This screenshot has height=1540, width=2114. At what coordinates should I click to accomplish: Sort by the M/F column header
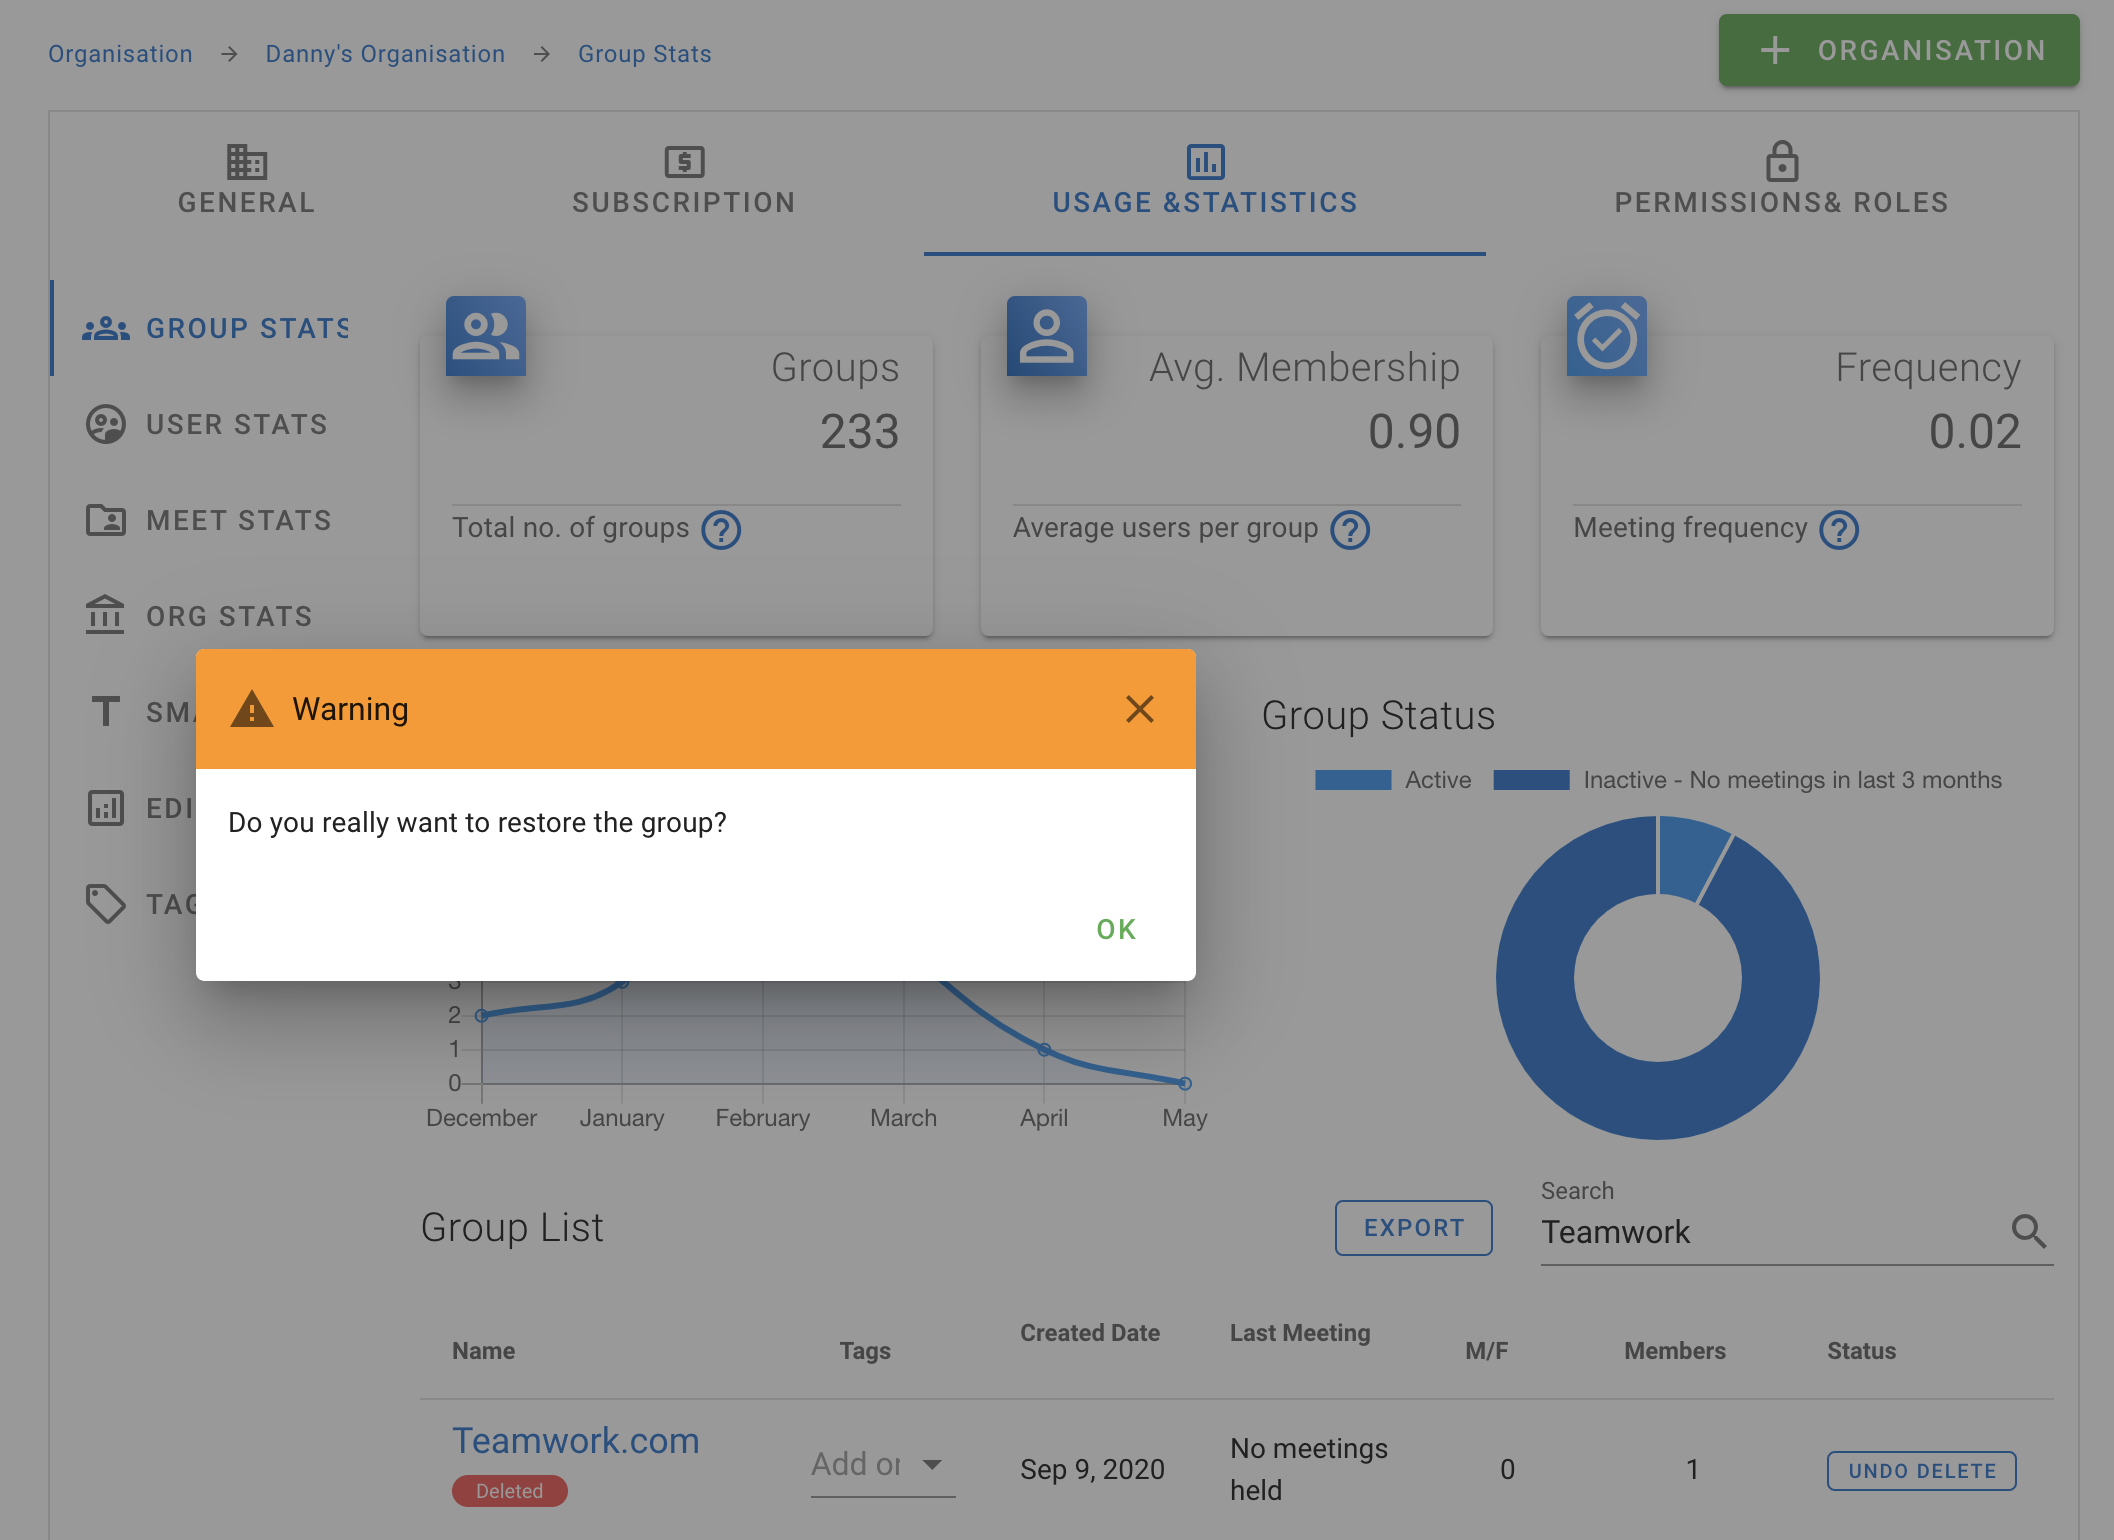1487,1351
